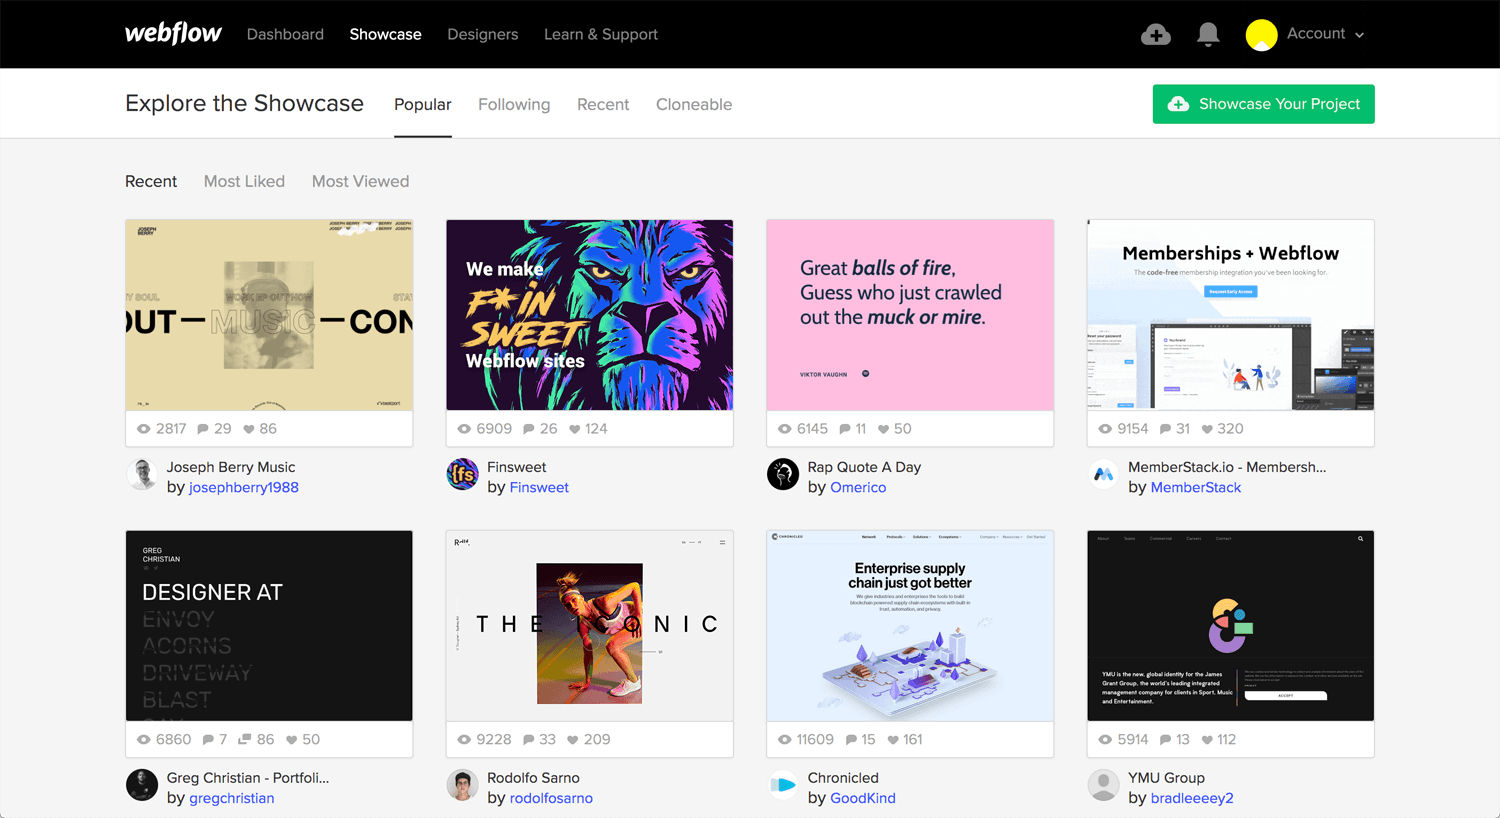1500x818 pixels.
Task: Click heart icon on Finsweet card
Action: tap(575, 429)
